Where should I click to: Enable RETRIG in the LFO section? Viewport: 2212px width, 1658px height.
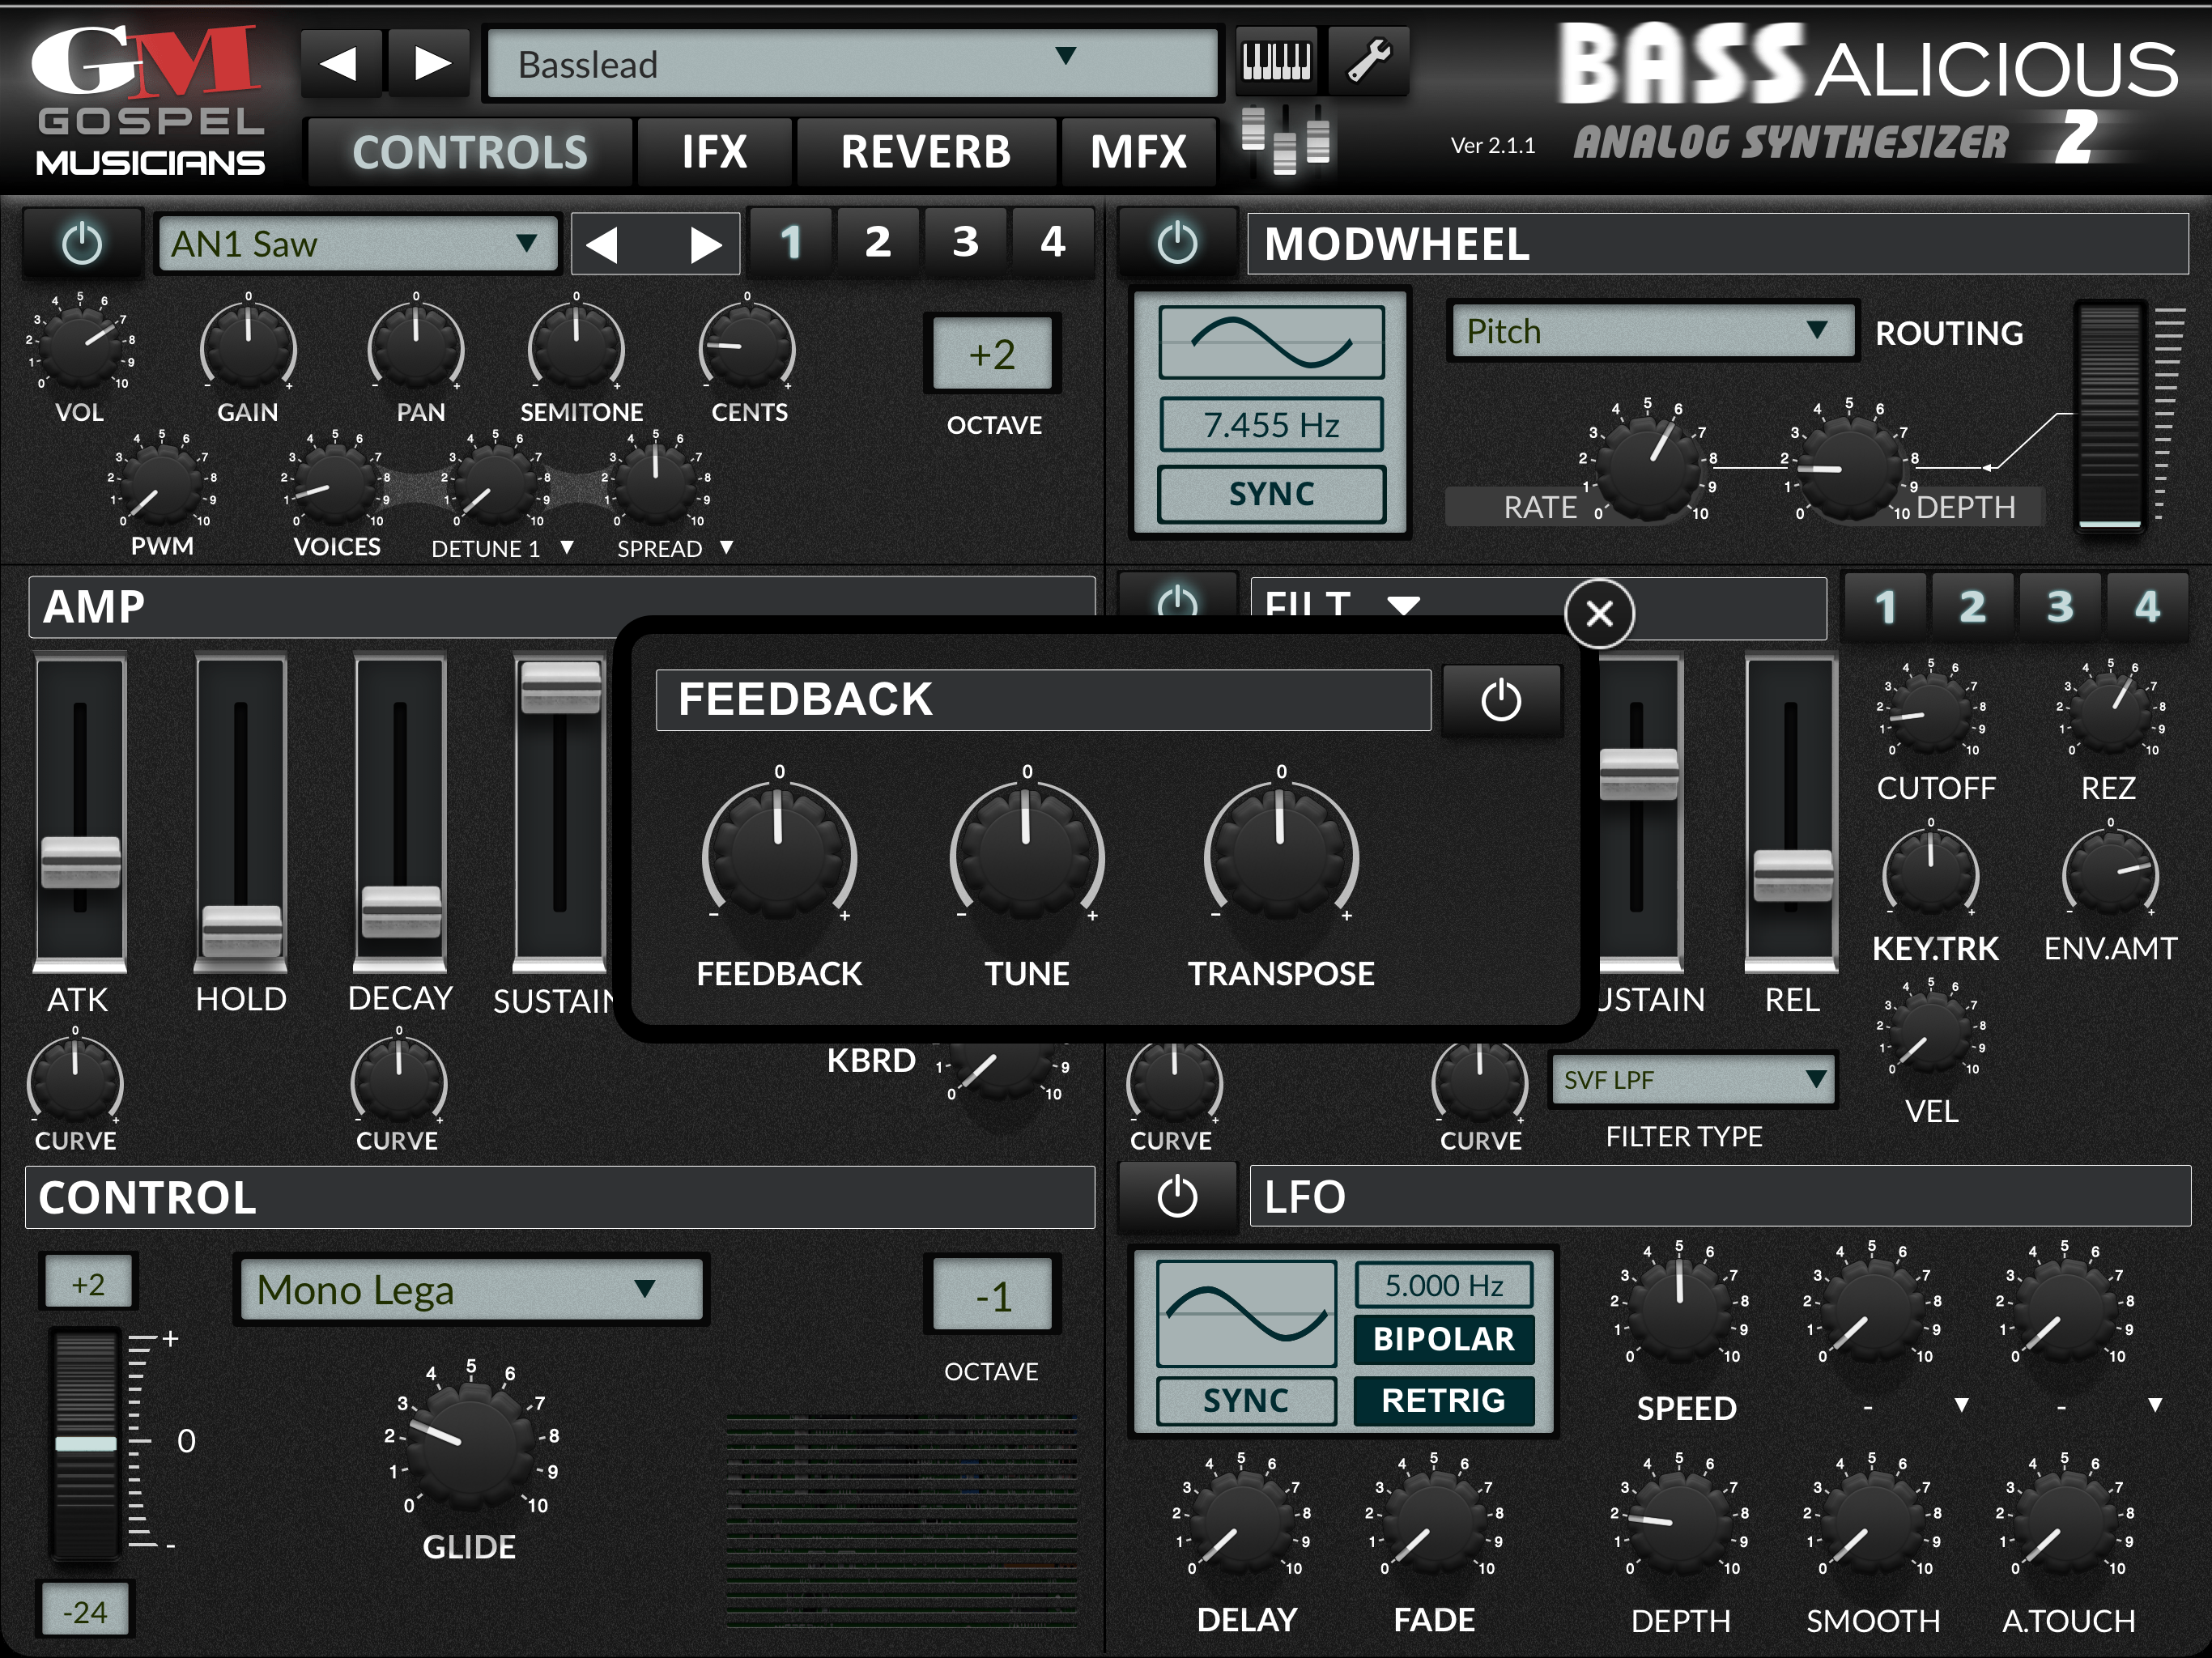click(x=1444, y=1400)
